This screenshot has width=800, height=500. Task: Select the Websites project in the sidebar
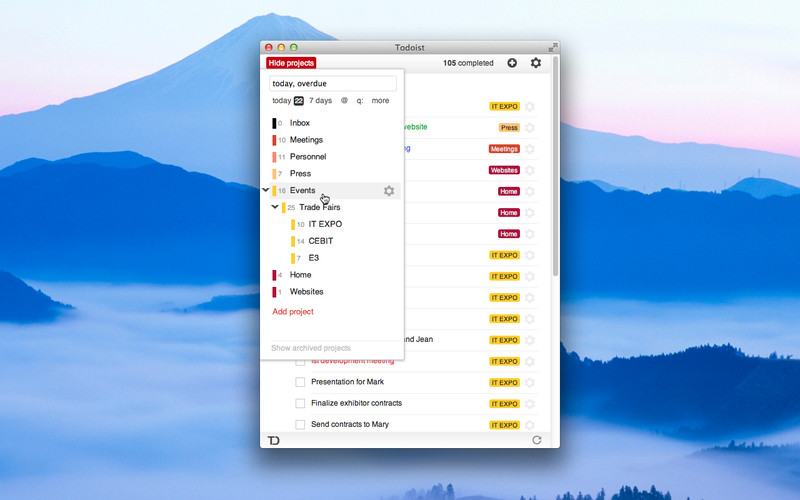click(306, 291)
